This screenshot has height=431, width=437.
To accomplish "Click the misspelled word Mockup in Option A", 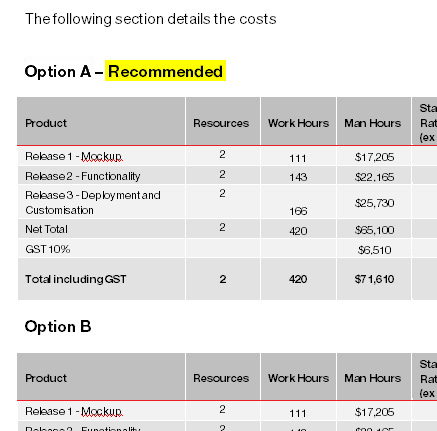I will 101,156.
